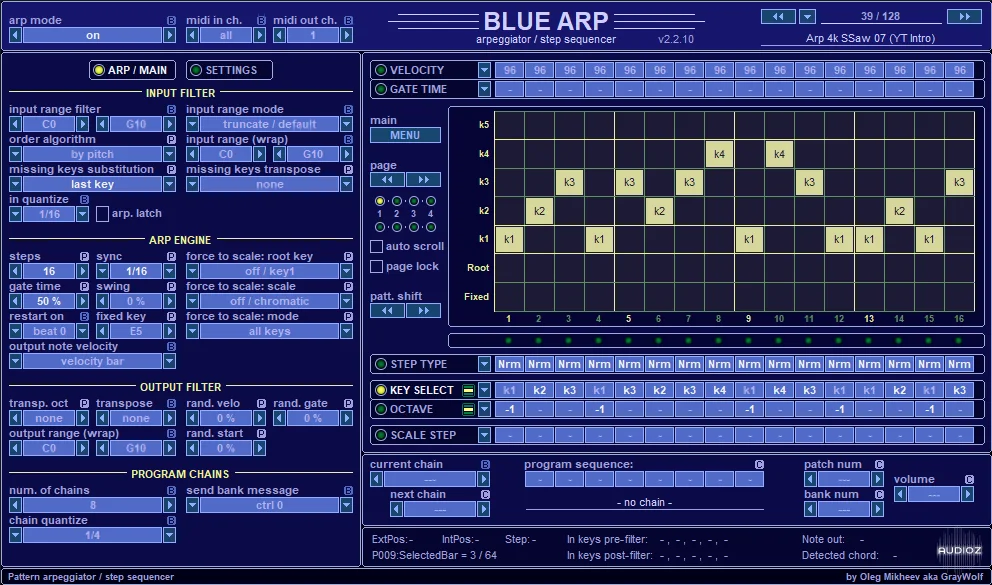Open the main MENU button

(x=405, y=135)
